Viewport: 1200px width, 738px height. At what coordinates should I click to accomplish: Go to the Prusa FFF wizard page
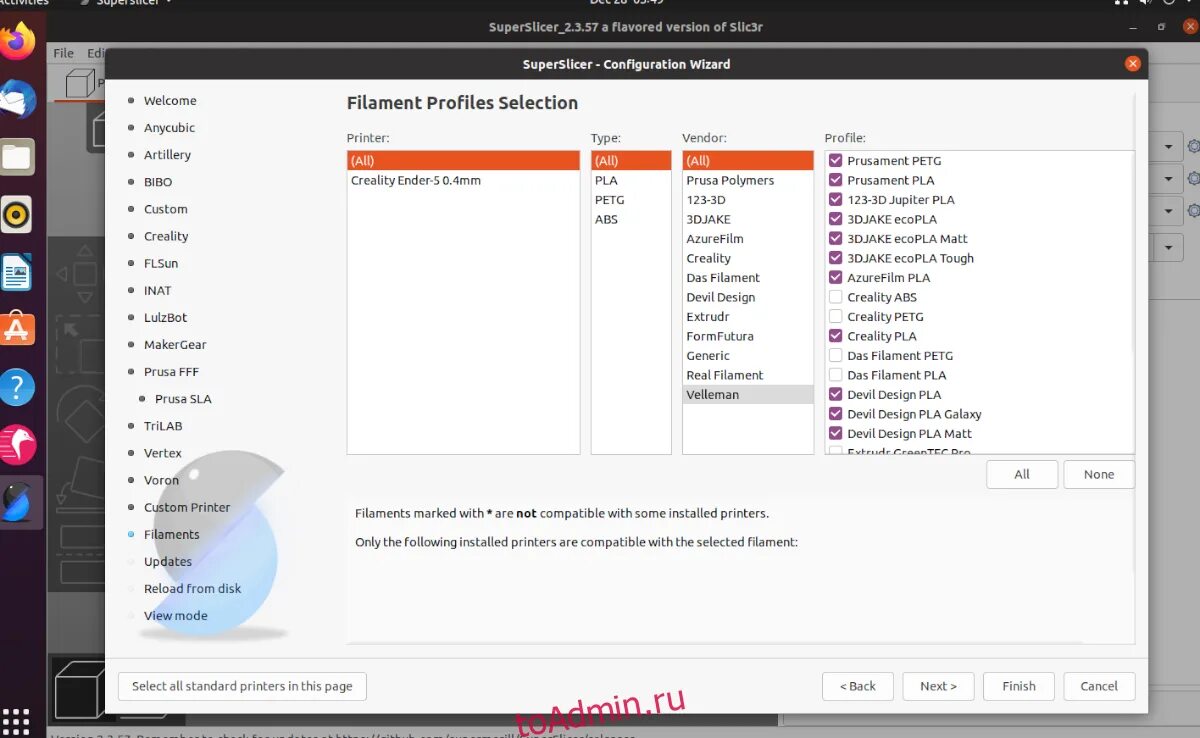pos(171,371)
